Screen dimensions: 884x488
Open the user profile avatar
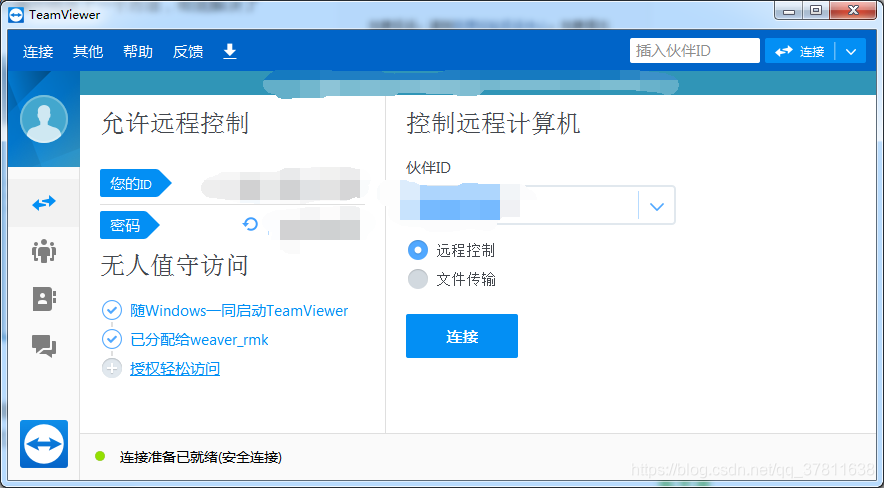[x=44, y=119]
